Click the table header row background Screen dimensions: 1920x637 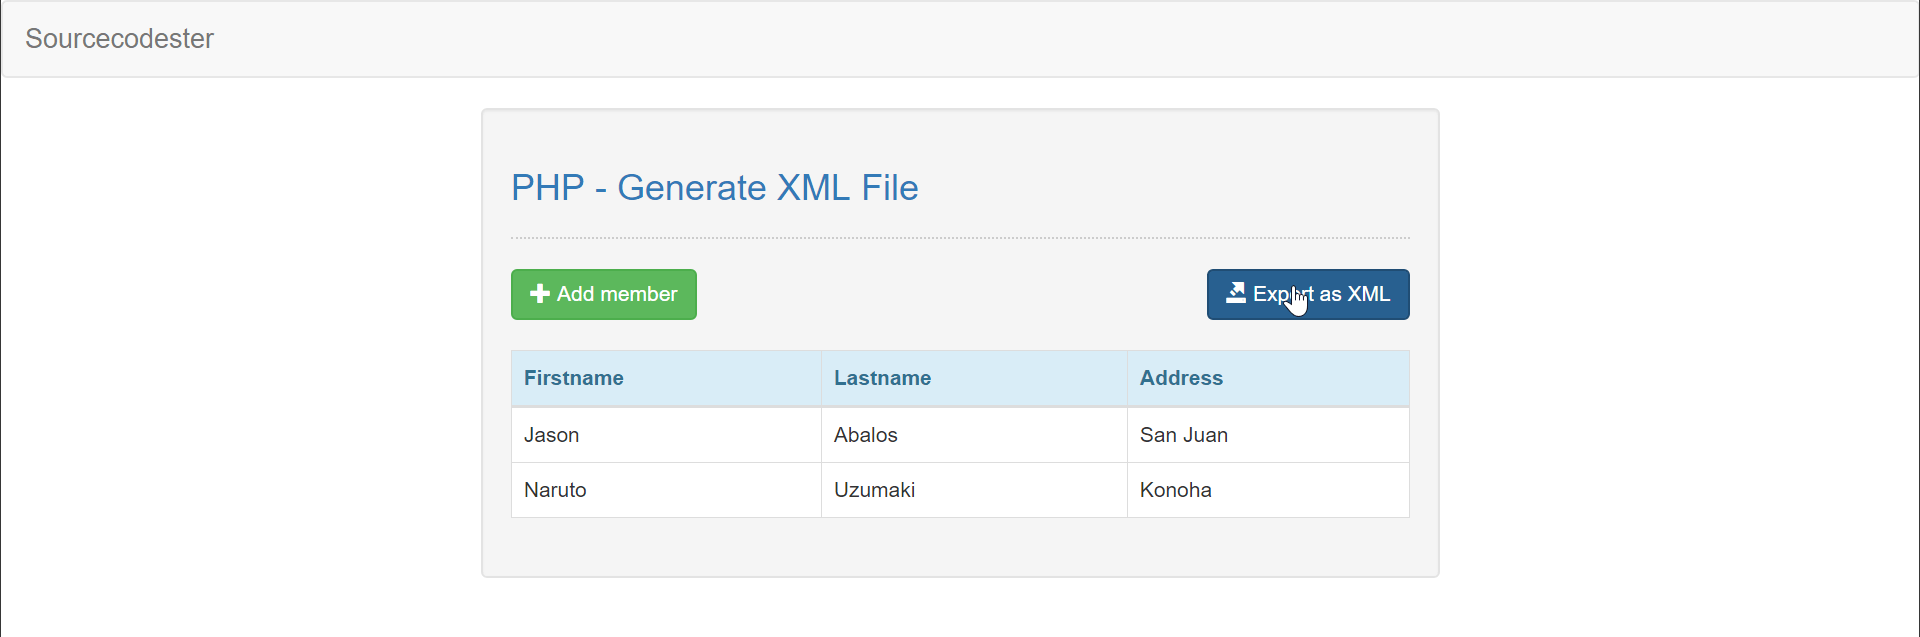(x=960, y=378)
